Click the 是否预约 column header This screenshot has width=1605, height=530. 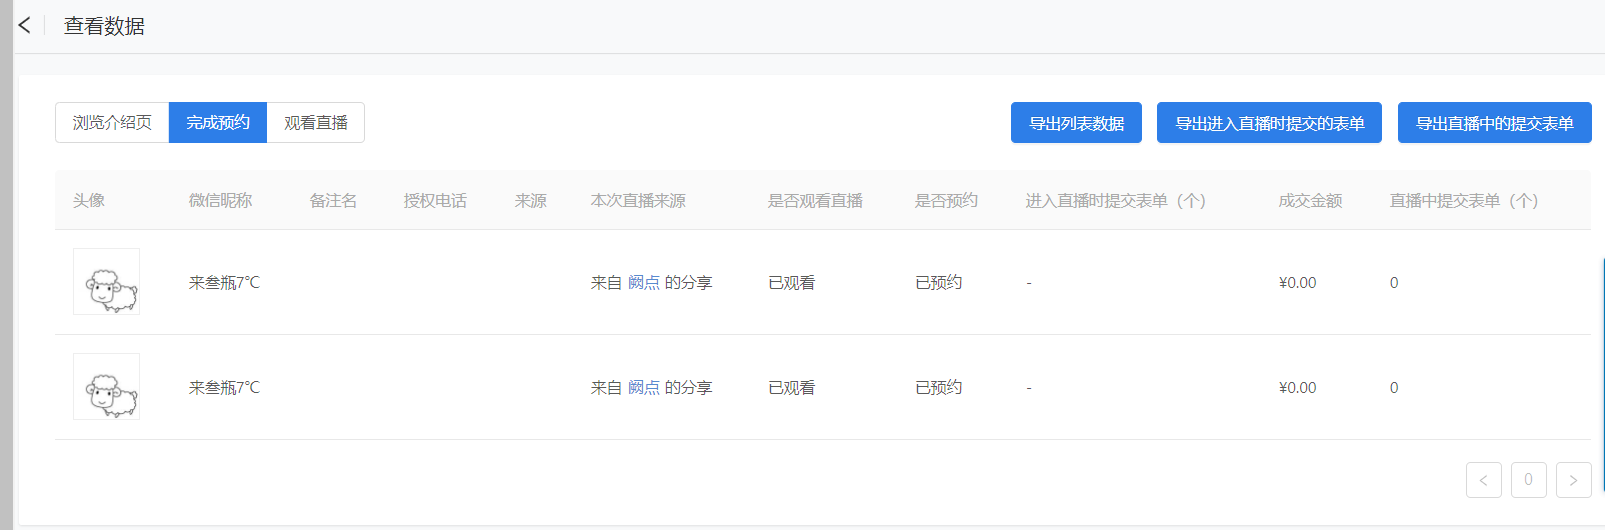947,201
